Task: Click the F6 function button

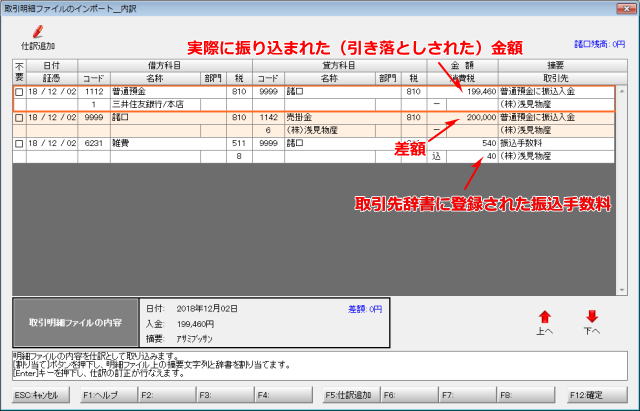Action: pos(409,395)
